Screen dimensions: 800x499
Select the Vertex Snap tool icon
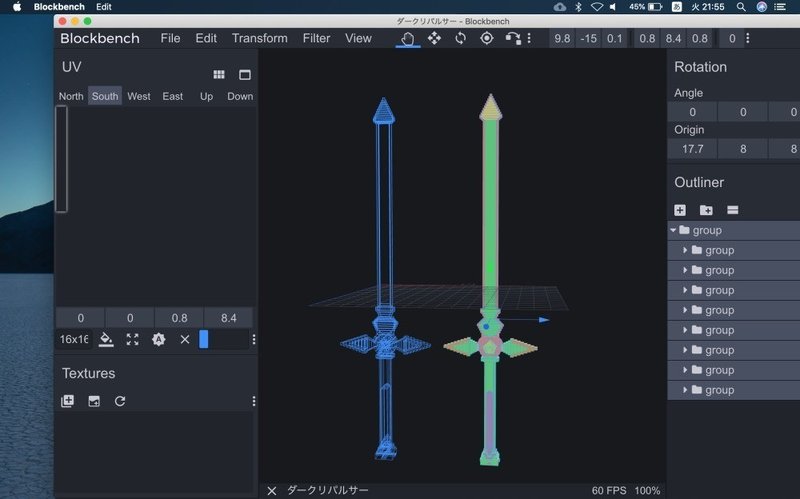click(513, 38)
